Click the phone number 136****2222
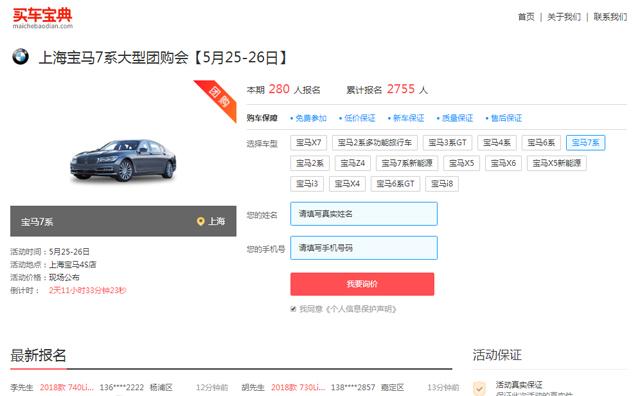Viewport: 640px width, 396px height. click(x=122, y=387)
